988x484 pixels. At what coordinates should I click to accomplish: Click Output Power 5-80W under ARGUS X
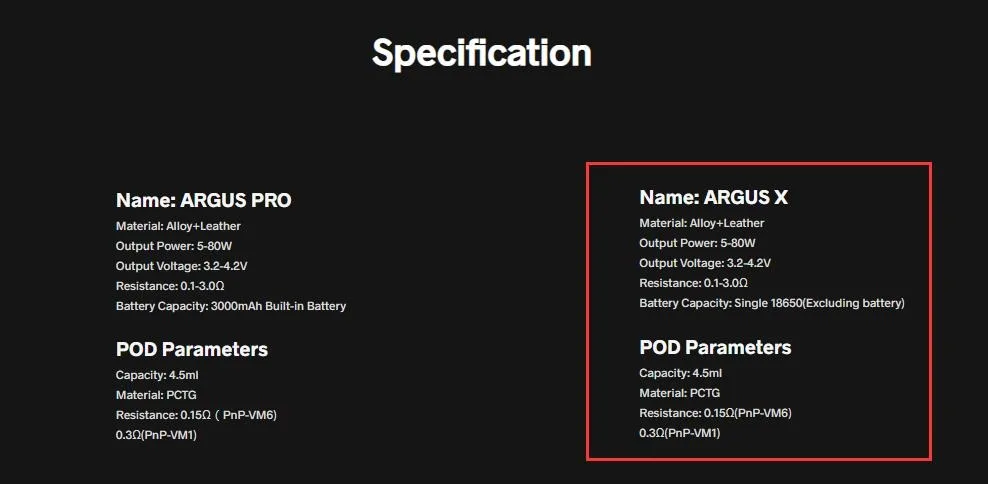[x=697, y=243]
